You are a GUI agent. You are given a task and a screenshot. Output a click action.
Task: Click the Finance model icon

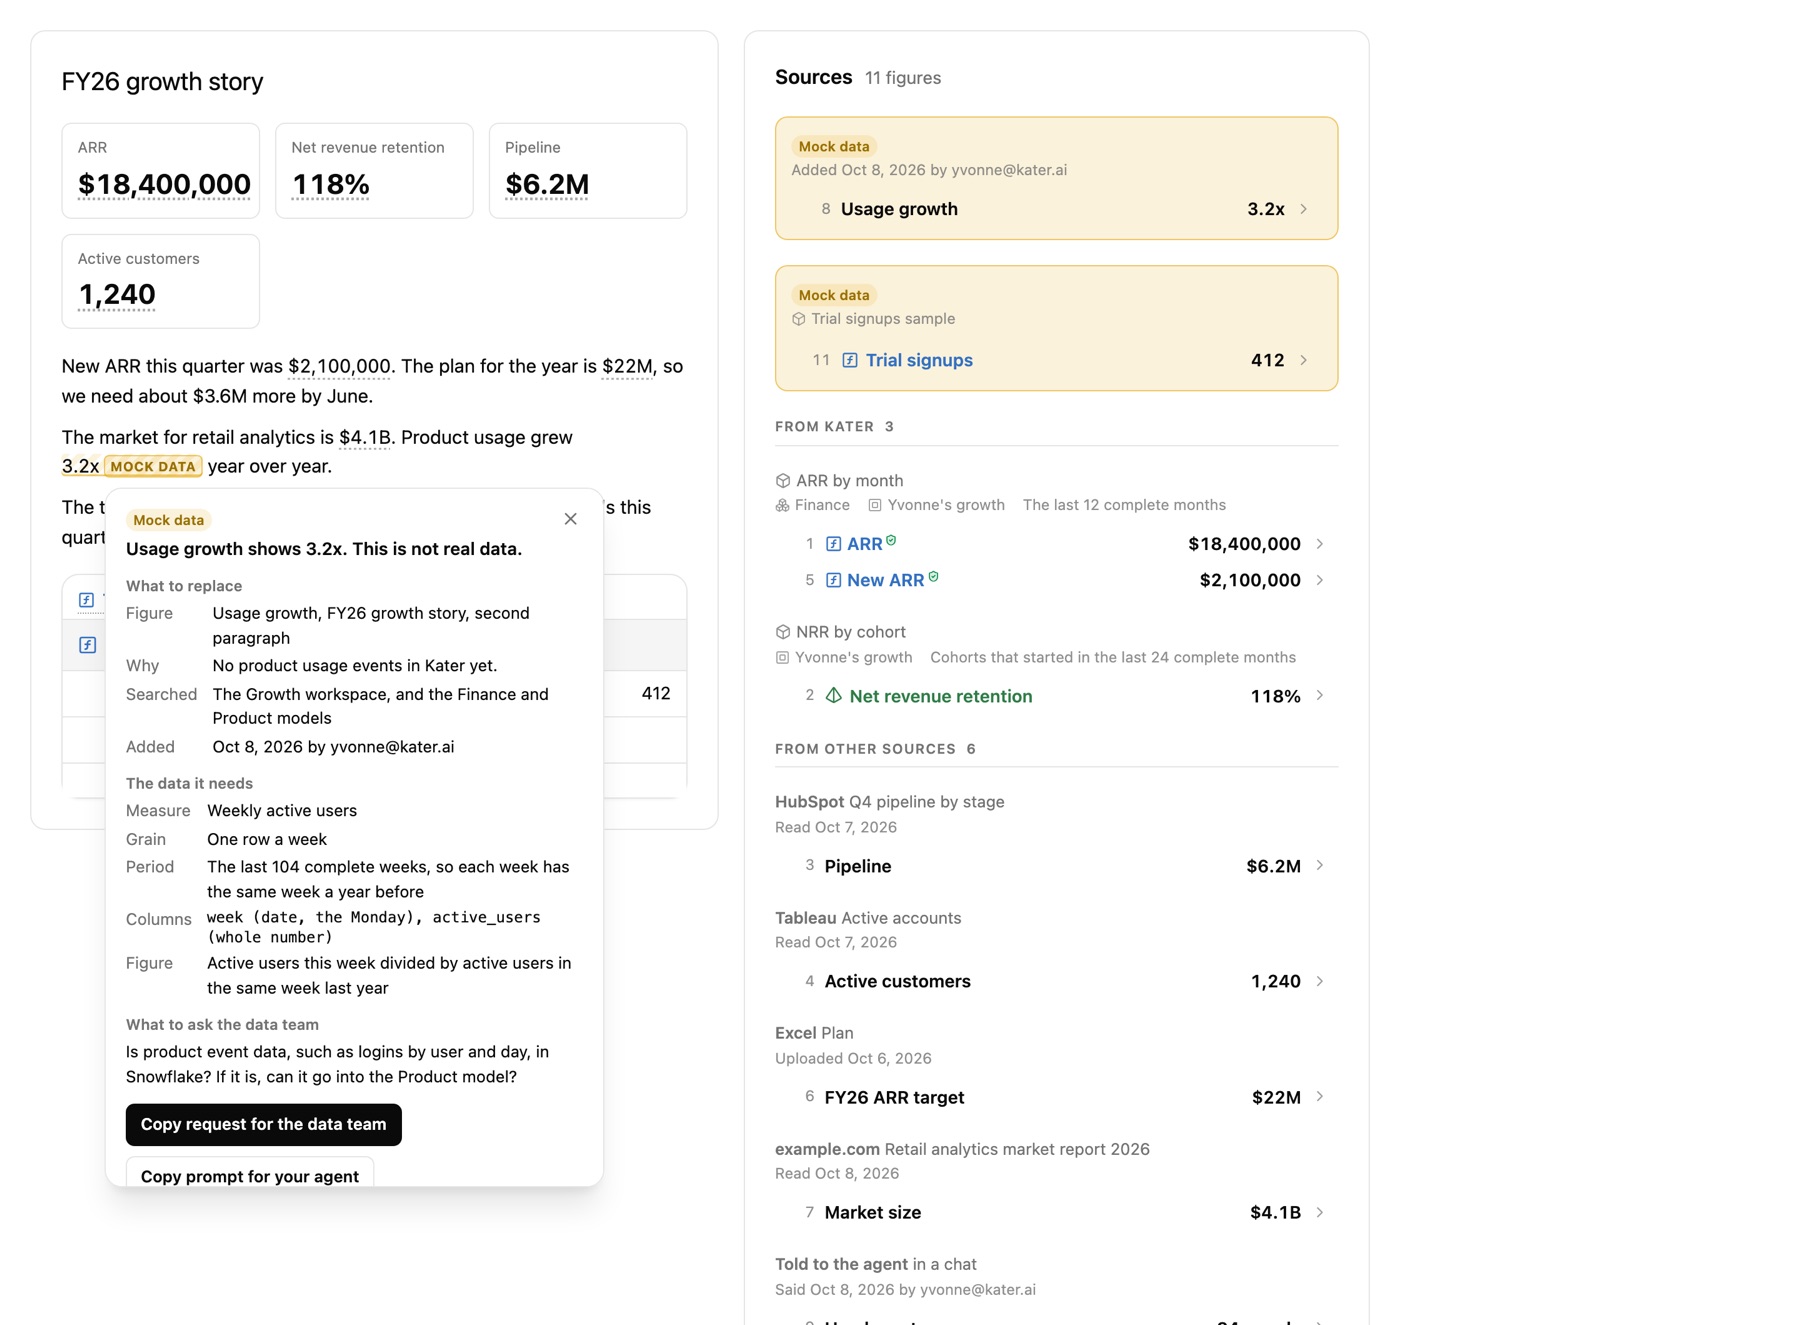tap(782, 505)
